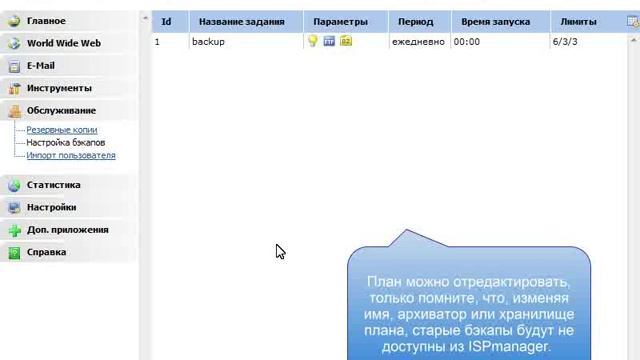This screenshot has width=640, height=360.
Task: Click the ежедневно period cell
Action: pos(420,42)
